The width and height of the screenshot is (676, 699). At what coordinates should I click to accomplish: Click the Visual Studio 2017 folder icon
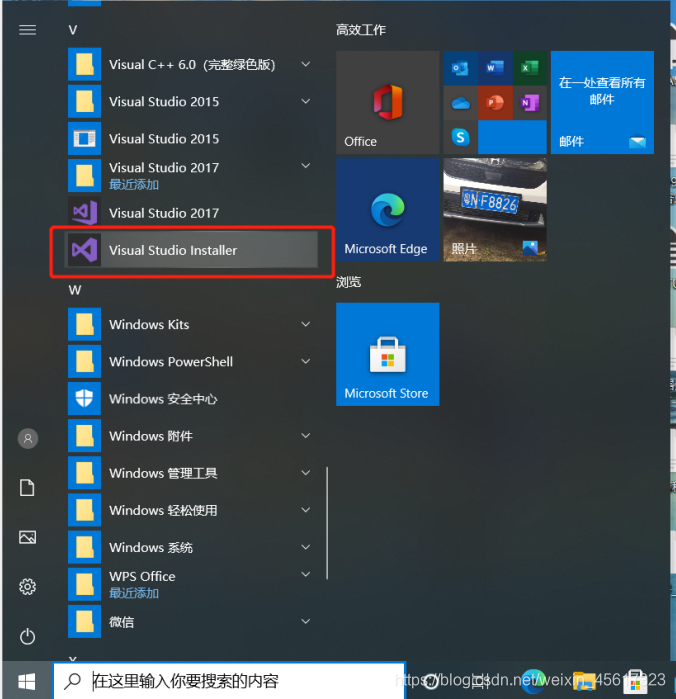[x=84, y=176]
